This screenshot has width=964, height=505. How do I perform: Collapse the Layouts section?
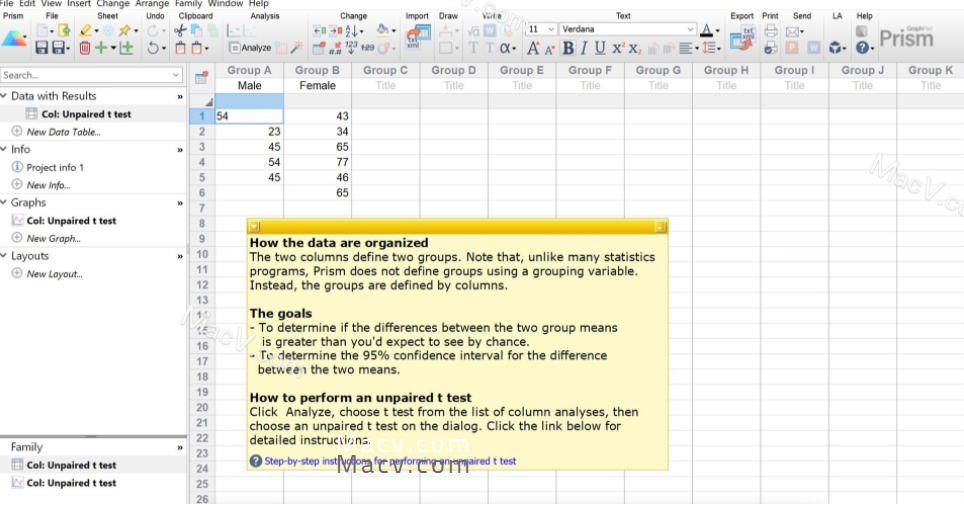pos(4,256)
